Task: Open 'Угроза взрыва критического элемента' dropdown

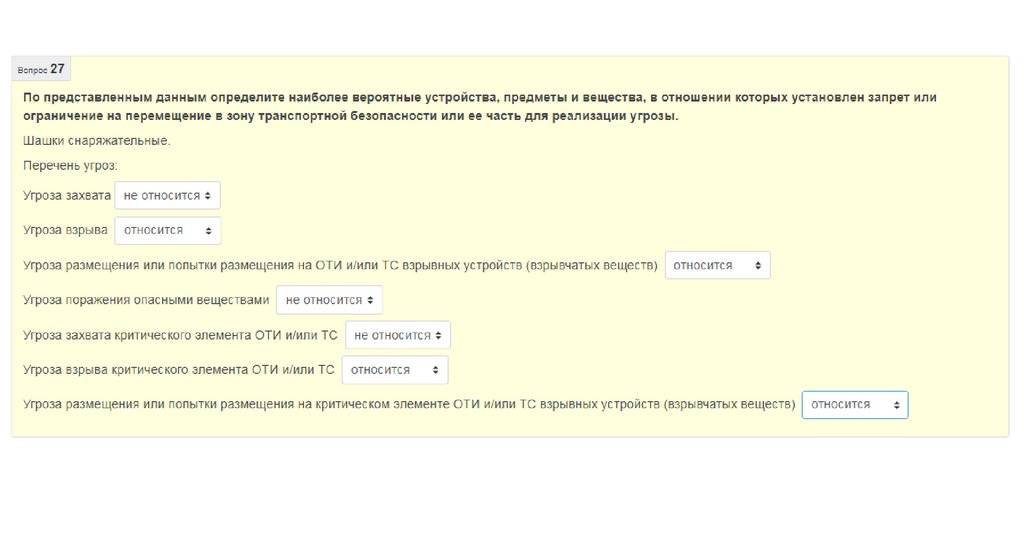Action: (394, 370)
